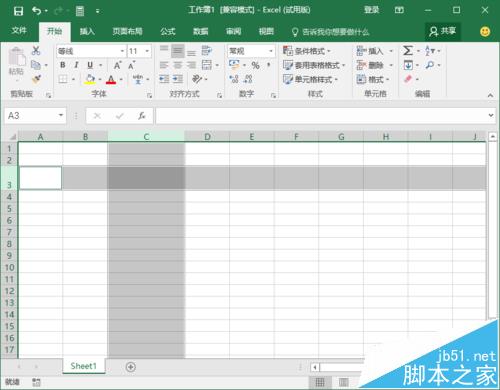The image size is (500, 390).
Task: Open Format as Table menu
Action: click(x=314, y=65)
